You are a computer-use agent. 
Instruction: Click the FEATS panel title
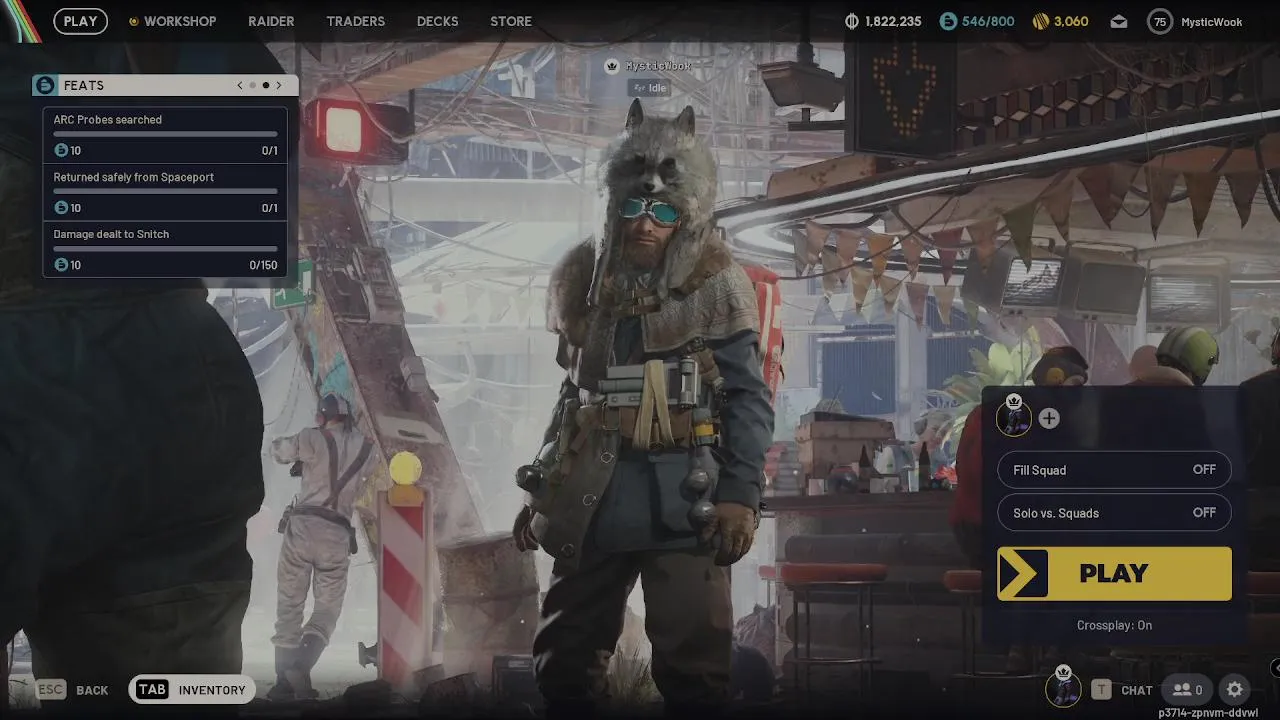[x=84, y=86]
